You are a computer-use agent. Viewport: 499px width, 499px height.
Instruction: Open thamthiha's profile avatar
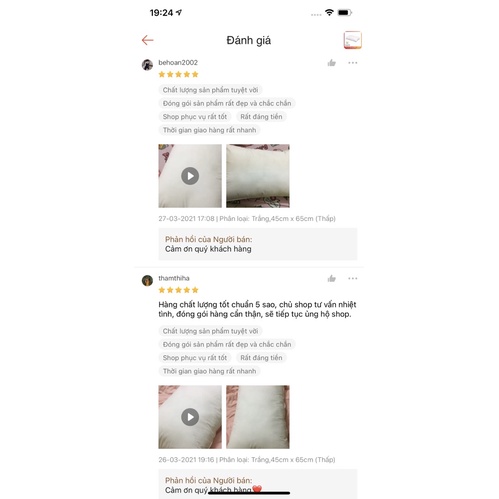pos(147,281)
